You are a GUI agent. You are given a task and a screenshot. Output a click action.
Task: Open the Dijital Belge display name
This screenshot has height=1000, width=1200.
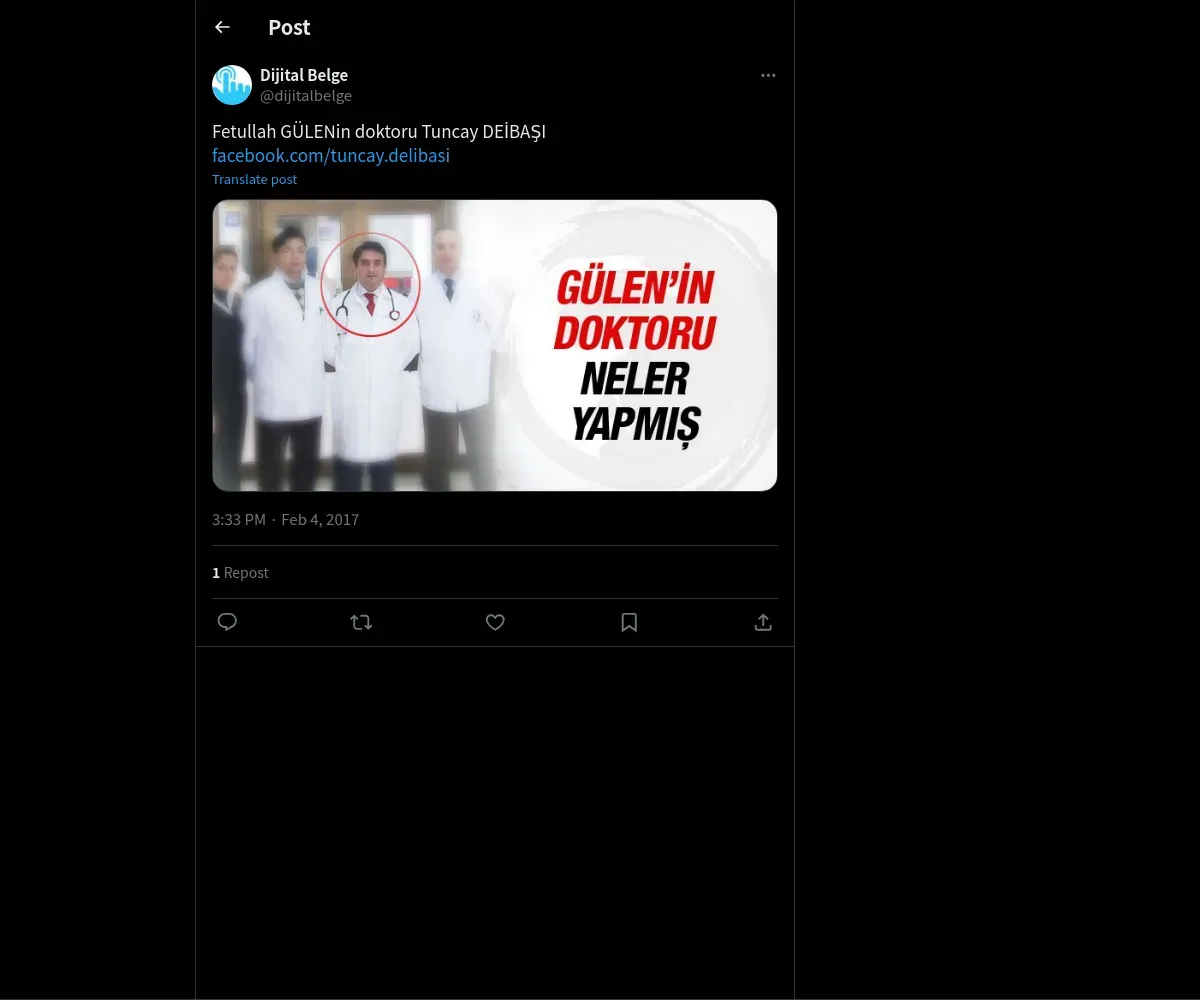[x=304, y=75]
